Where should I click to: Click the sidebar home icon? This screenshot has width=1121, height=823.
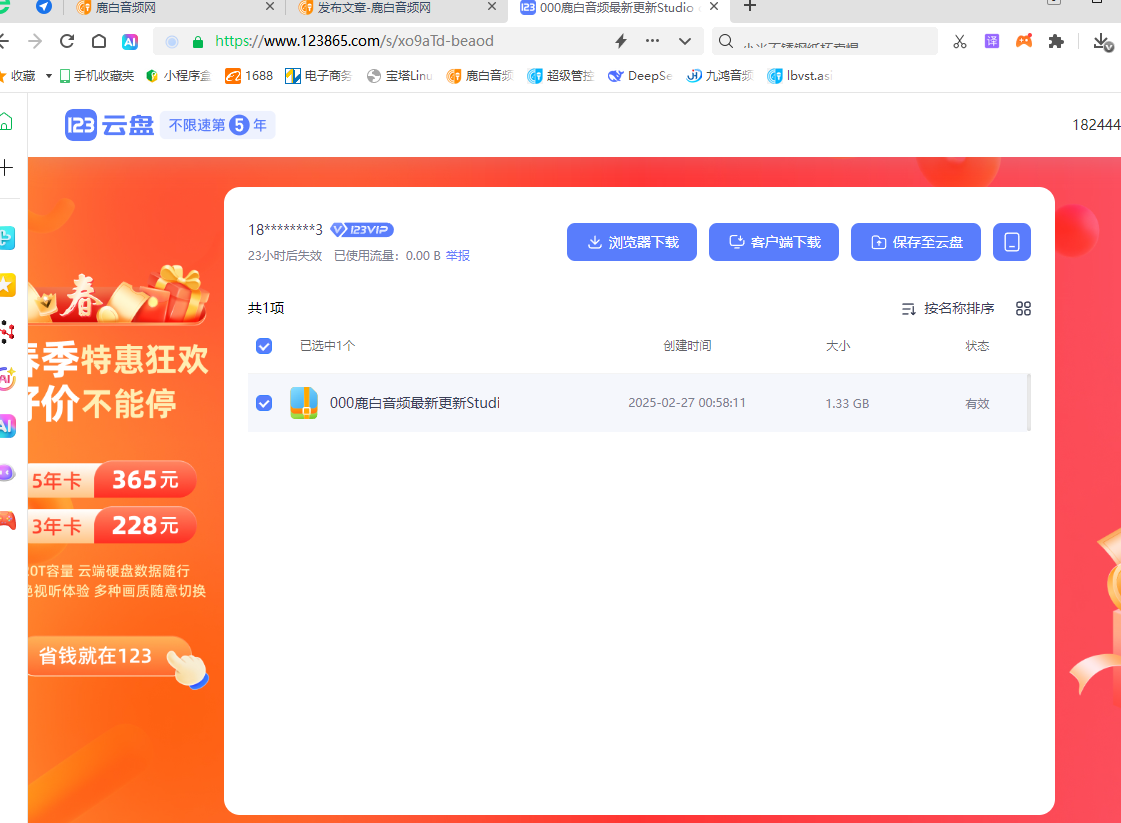pos(6,122)
